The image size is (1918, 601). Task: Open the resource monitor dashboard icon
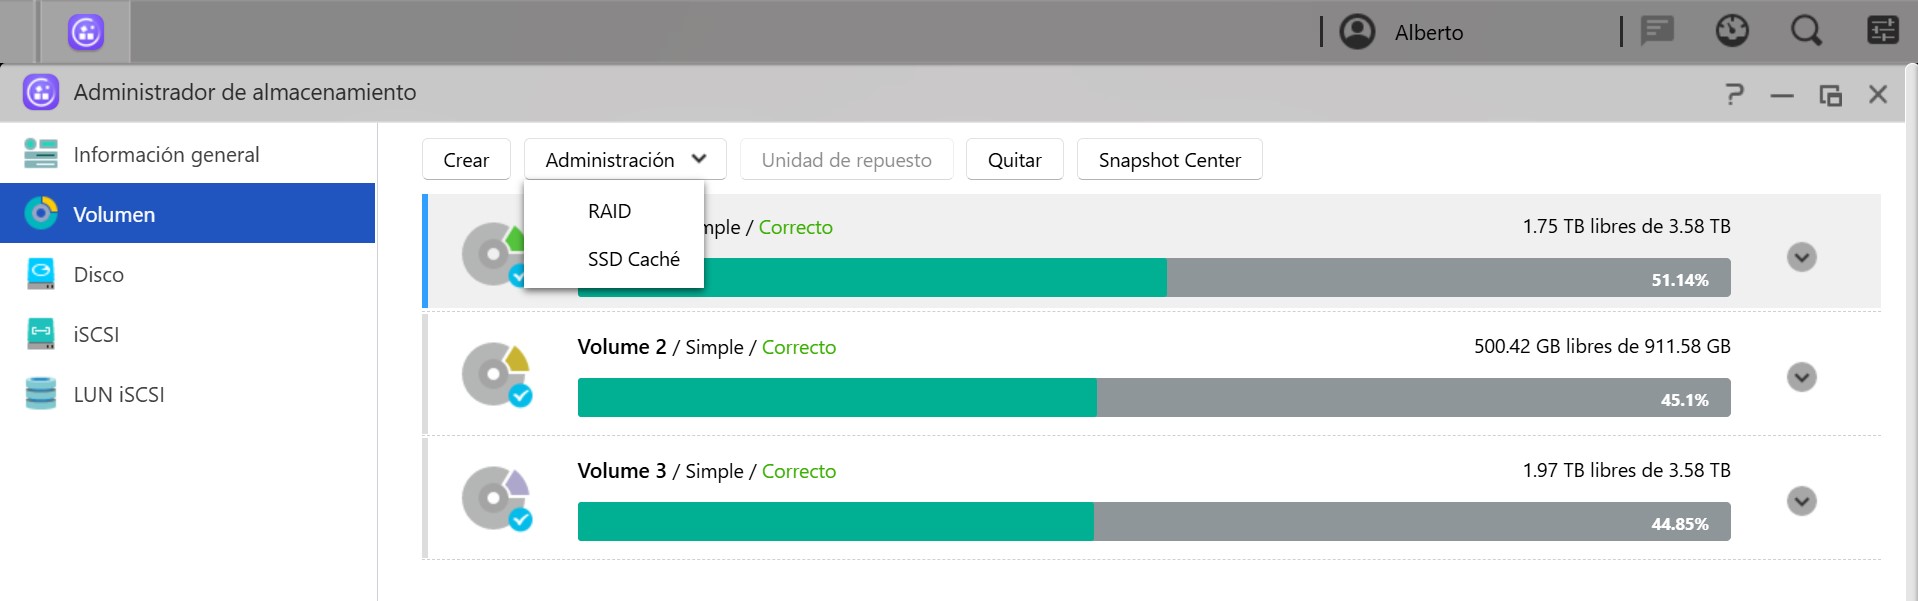click(x=1732, y=31)
